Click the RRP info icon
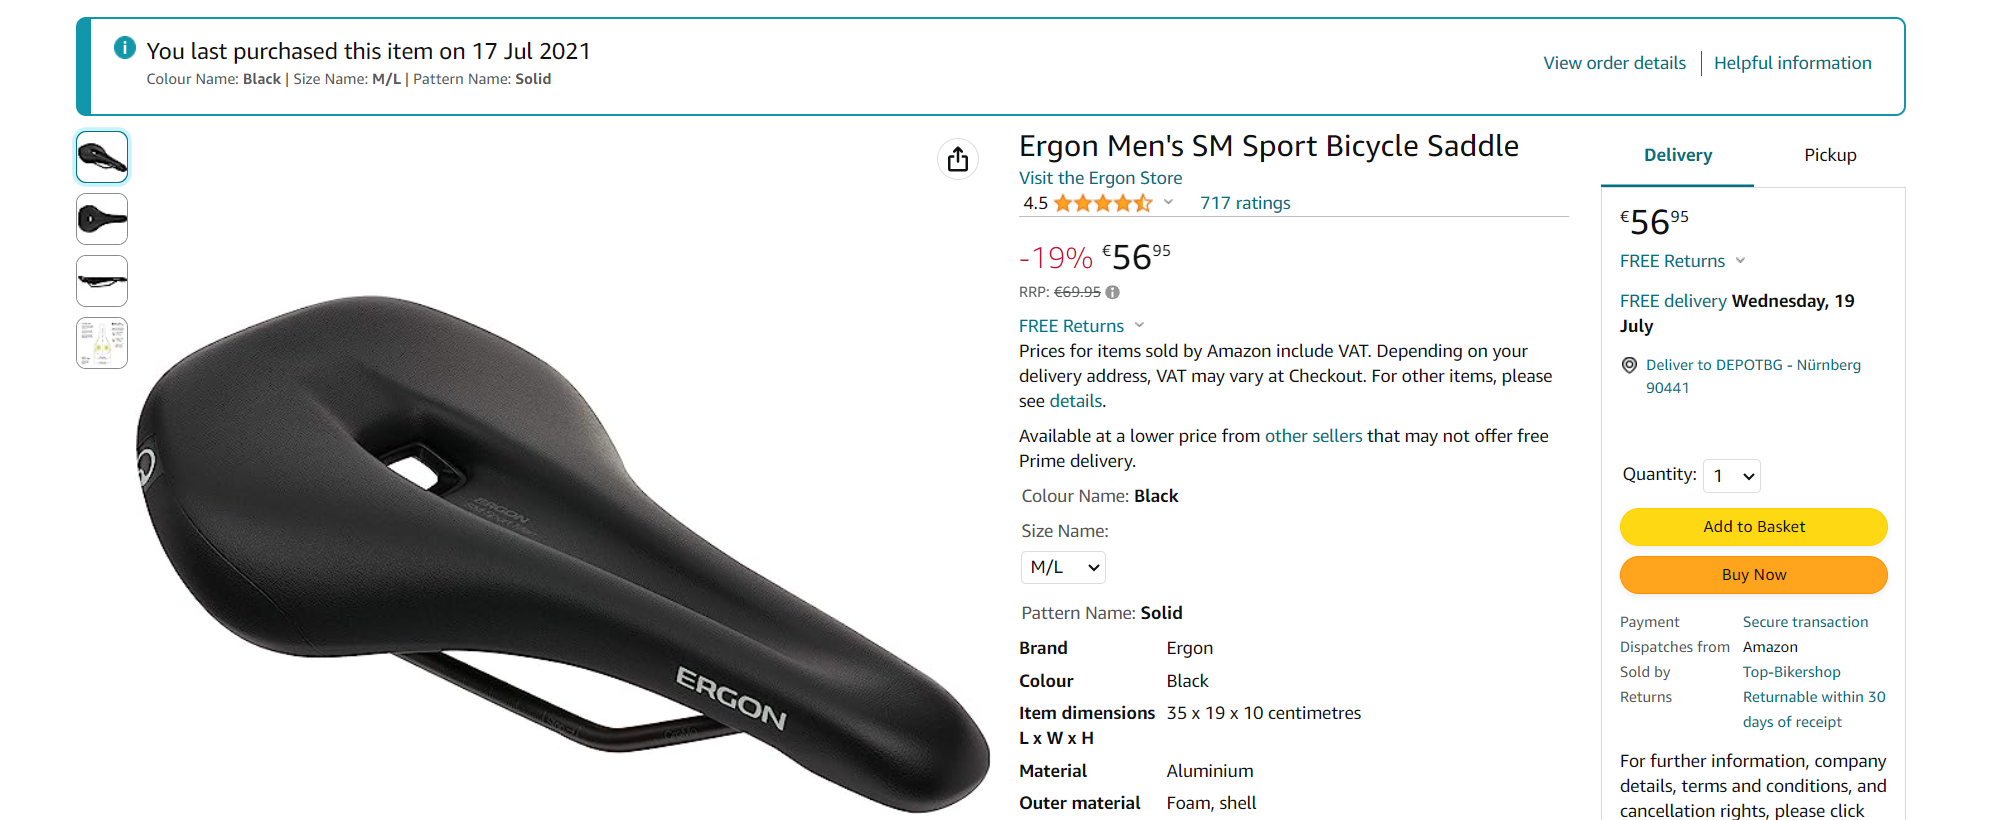Screen dimensions: 1996x820 click(x=1113, y=292)
